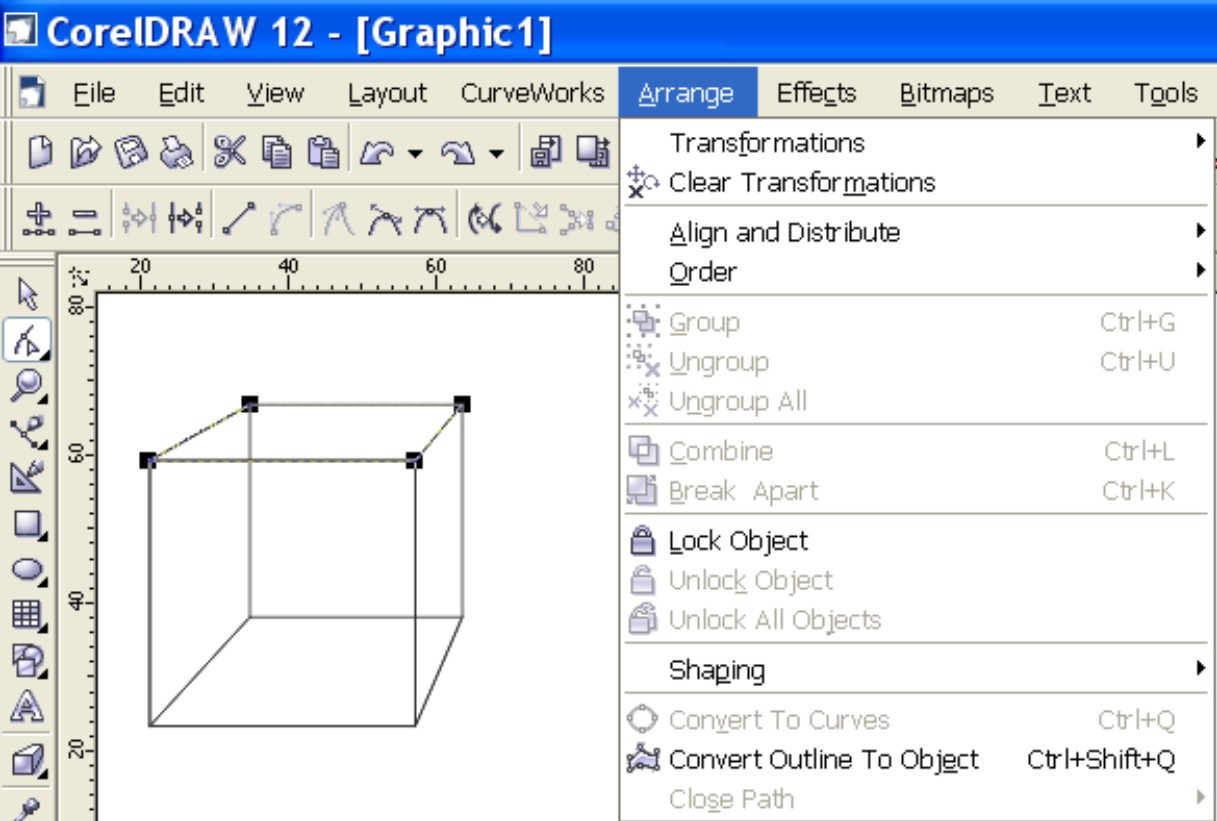
Task: Click the Break Apart menu entry
Action: pyautogui.click(x=916, y=491)
